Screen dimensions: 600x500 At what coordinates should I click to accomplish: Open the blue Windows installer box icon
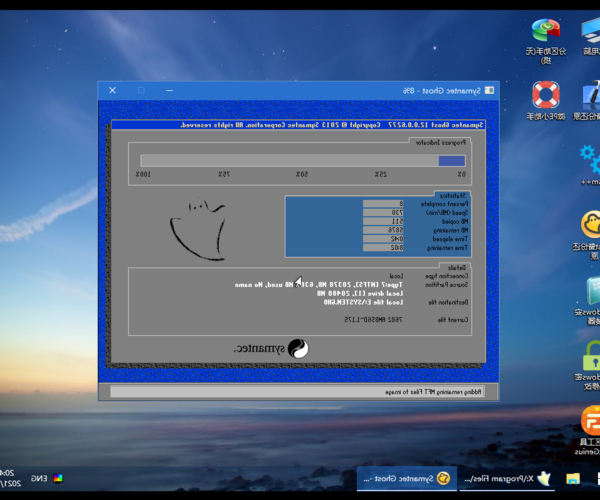[x=592, y=290]
